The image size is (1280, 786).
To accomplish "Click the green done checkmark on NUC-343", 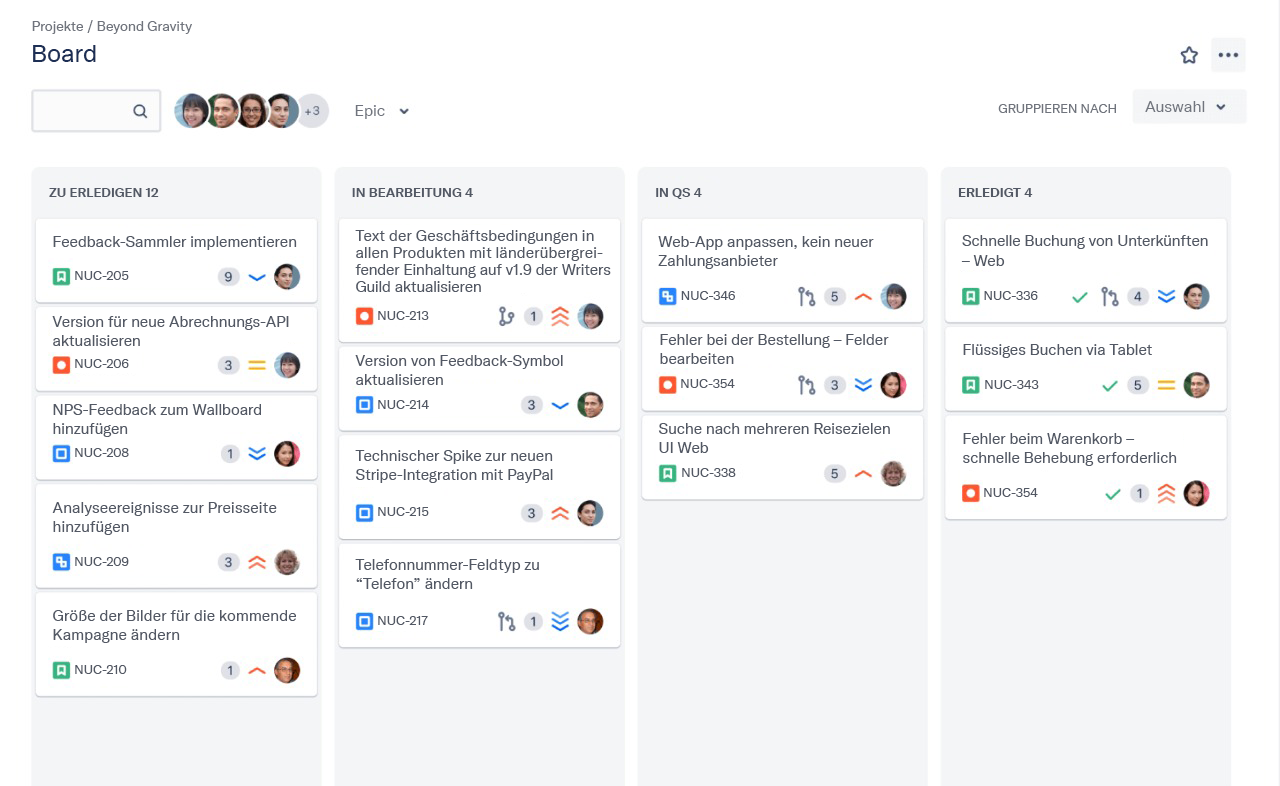I will [1109, 385].
